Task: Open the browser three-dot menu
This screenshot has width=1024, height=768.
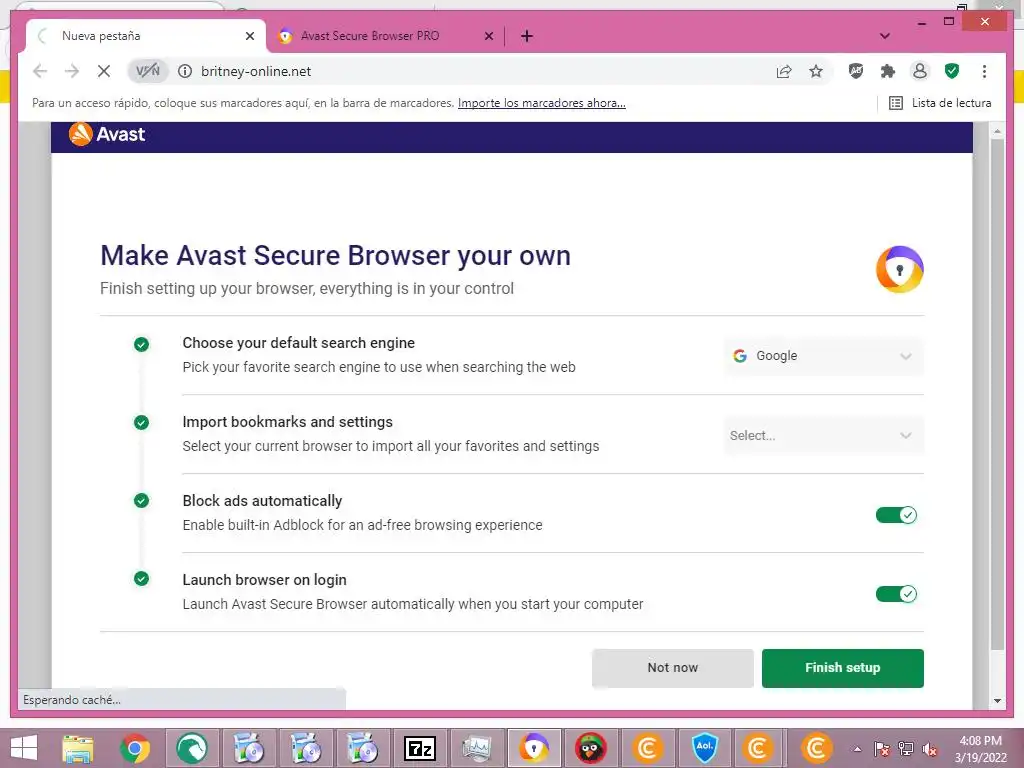Action: point(984,71)
